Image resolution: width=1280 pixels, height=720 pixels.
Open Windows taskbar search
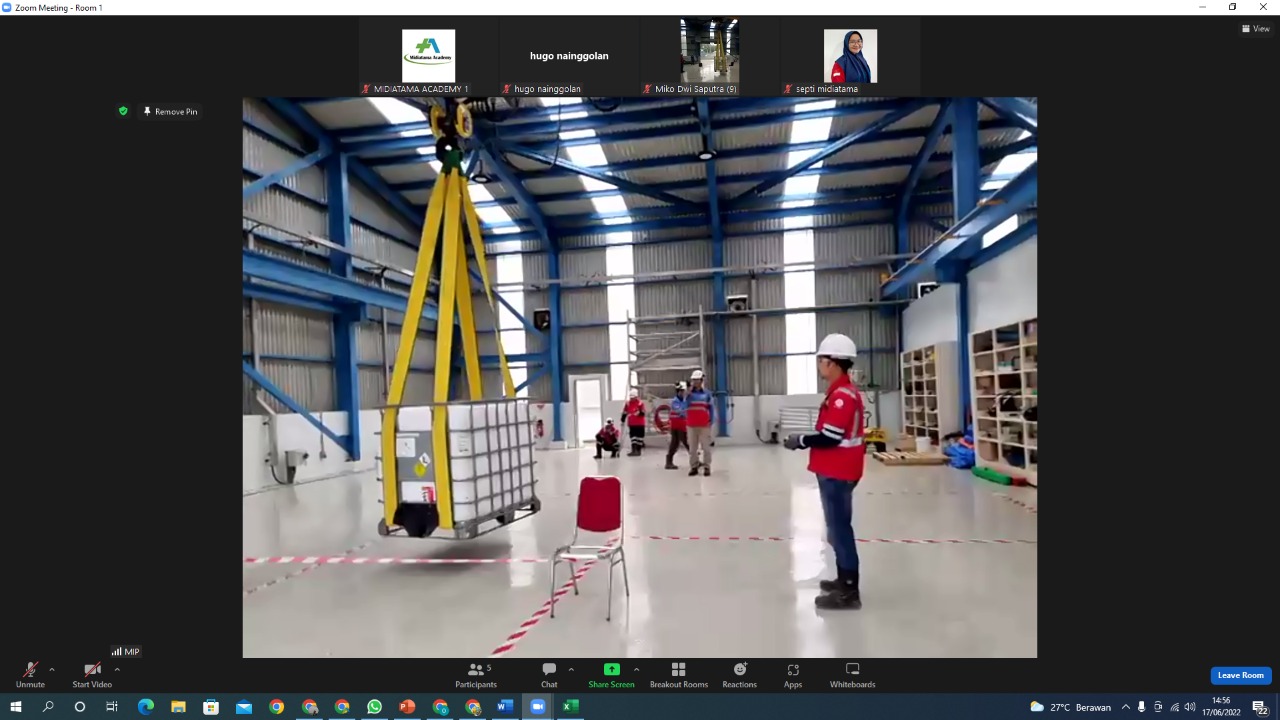point(48,707)
